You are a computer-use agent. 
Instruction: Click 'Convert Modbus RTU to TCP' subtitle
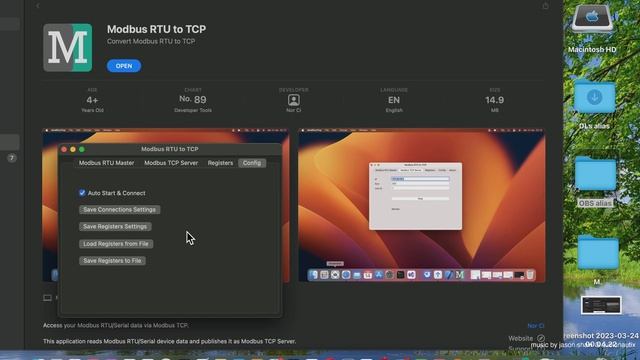pyautogui.click(x=151, y=41)
